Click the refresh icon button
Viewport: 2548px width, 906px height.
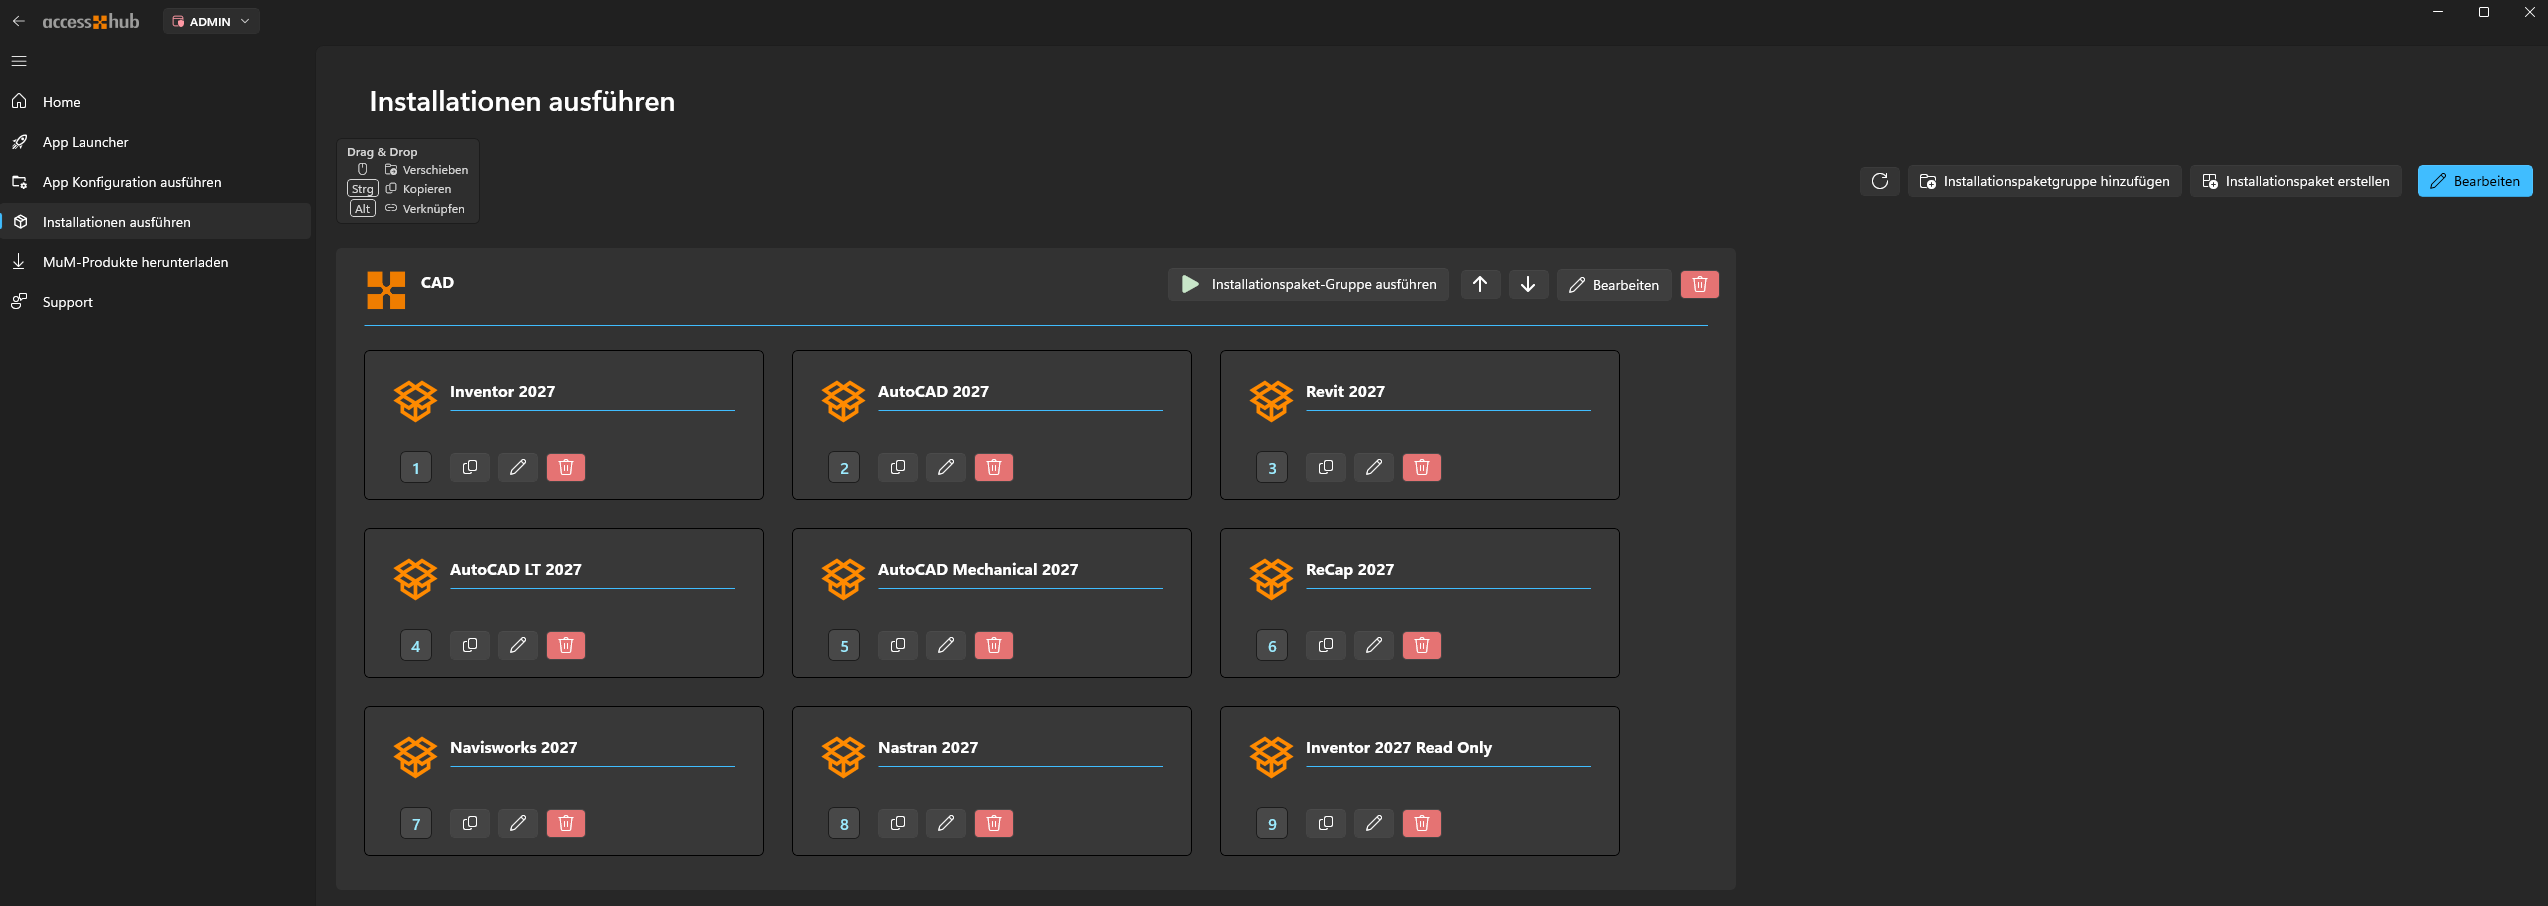pyautogui.click(x=1880, y=181)
